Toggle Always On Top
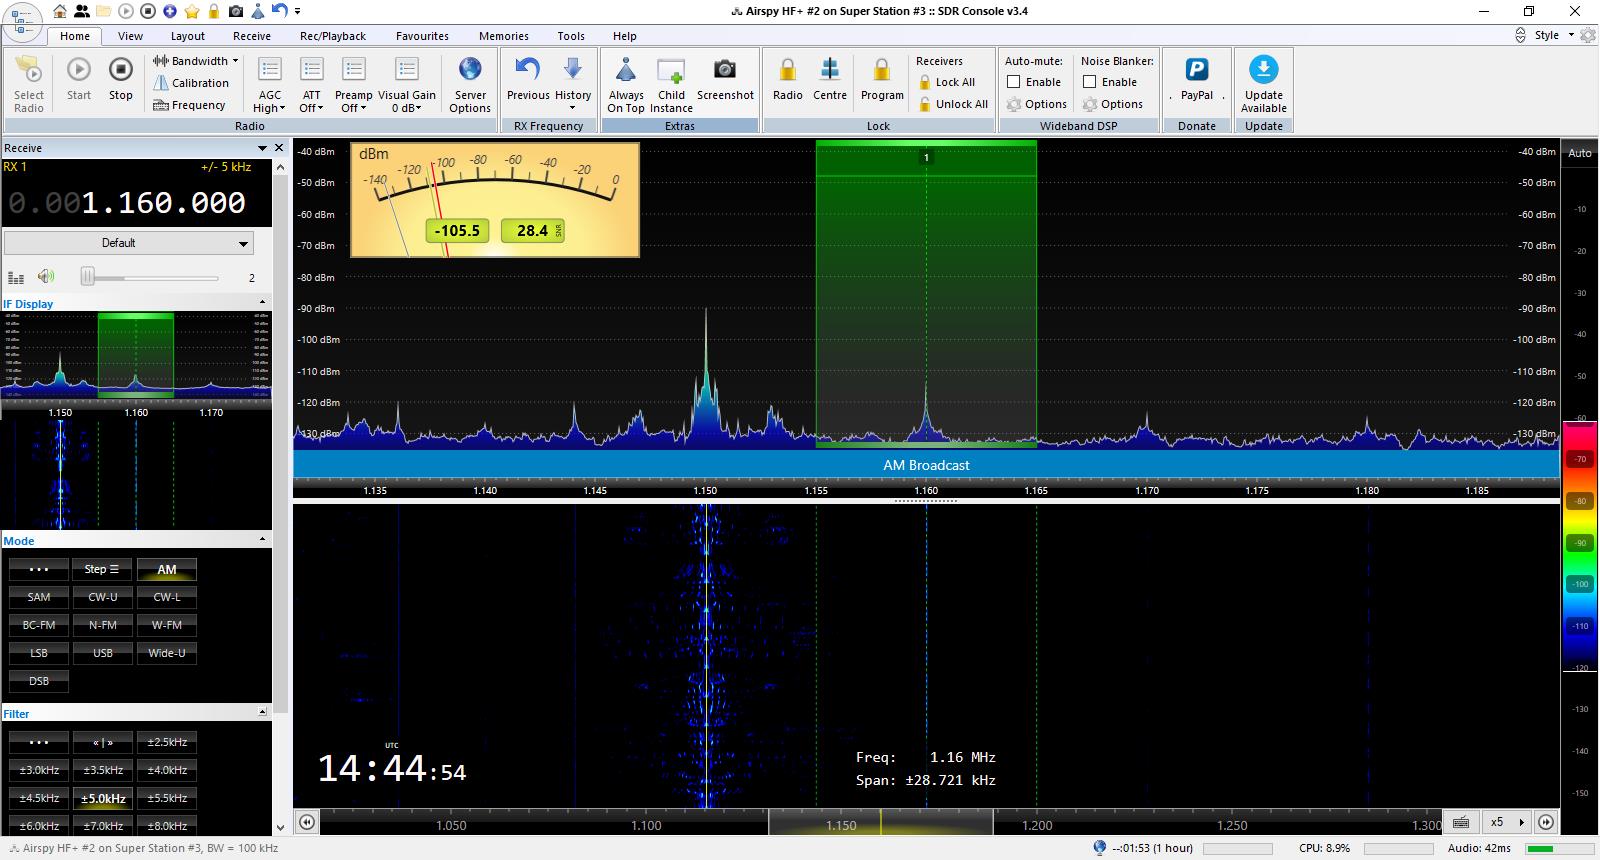The height and width of the screenshot is (860, 1600). [626, 84]
